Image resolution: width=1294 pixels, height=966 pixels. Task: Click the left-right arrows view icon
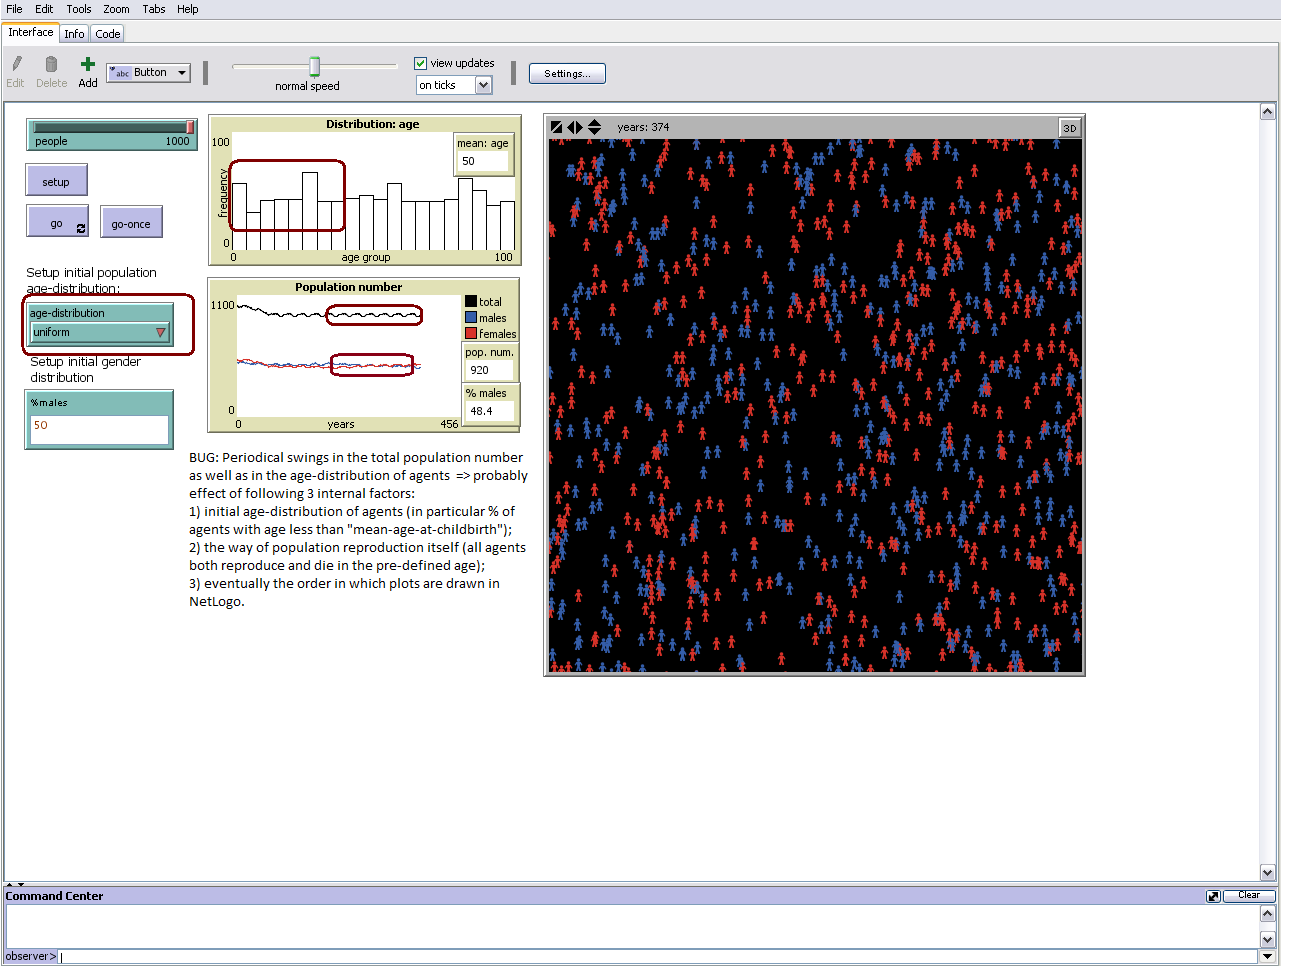point(575,127)
